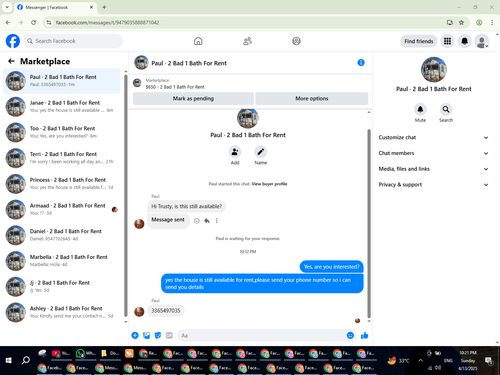Open a new browser tab
Screen dimensions: 500x375
[x=104, y=7]
